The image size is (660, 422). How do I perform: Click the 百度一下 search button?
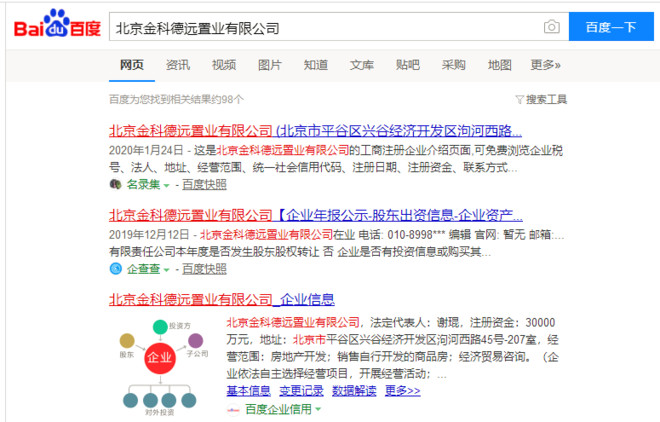[611, 27]
